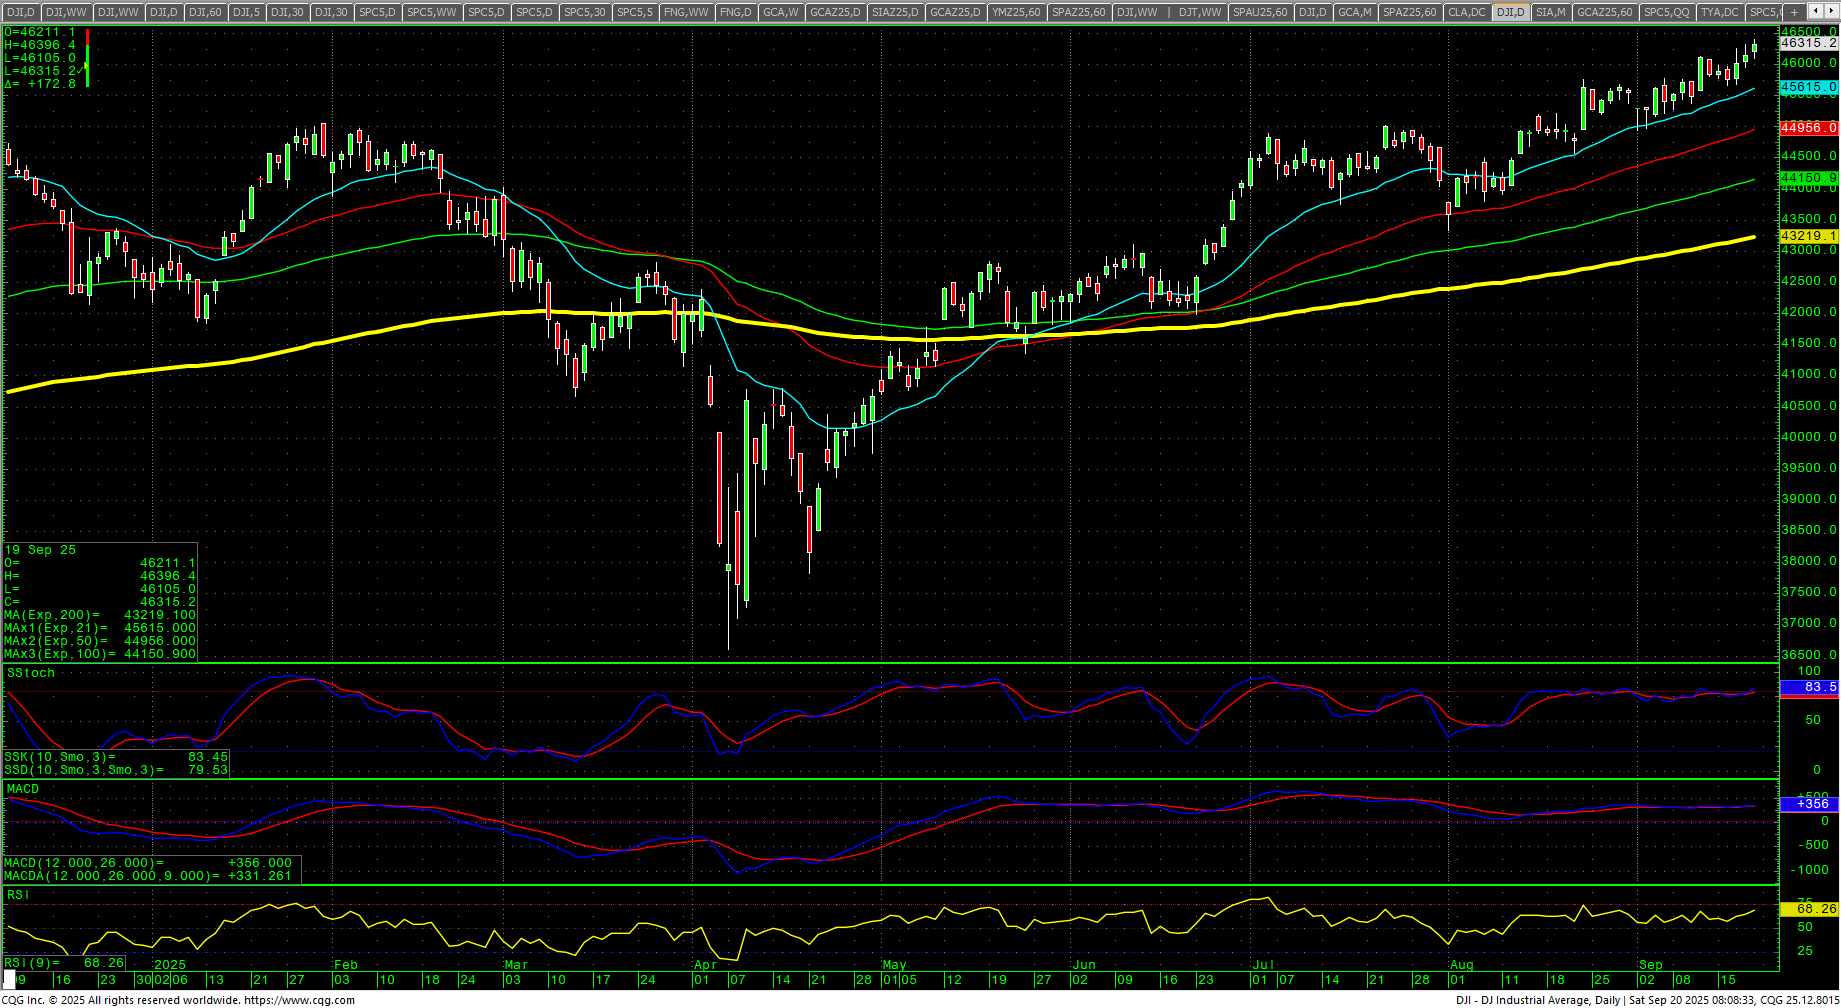Select the RSI study pane label
The width and height of the screenshot is (1841, 1008).
click(18, 895)
